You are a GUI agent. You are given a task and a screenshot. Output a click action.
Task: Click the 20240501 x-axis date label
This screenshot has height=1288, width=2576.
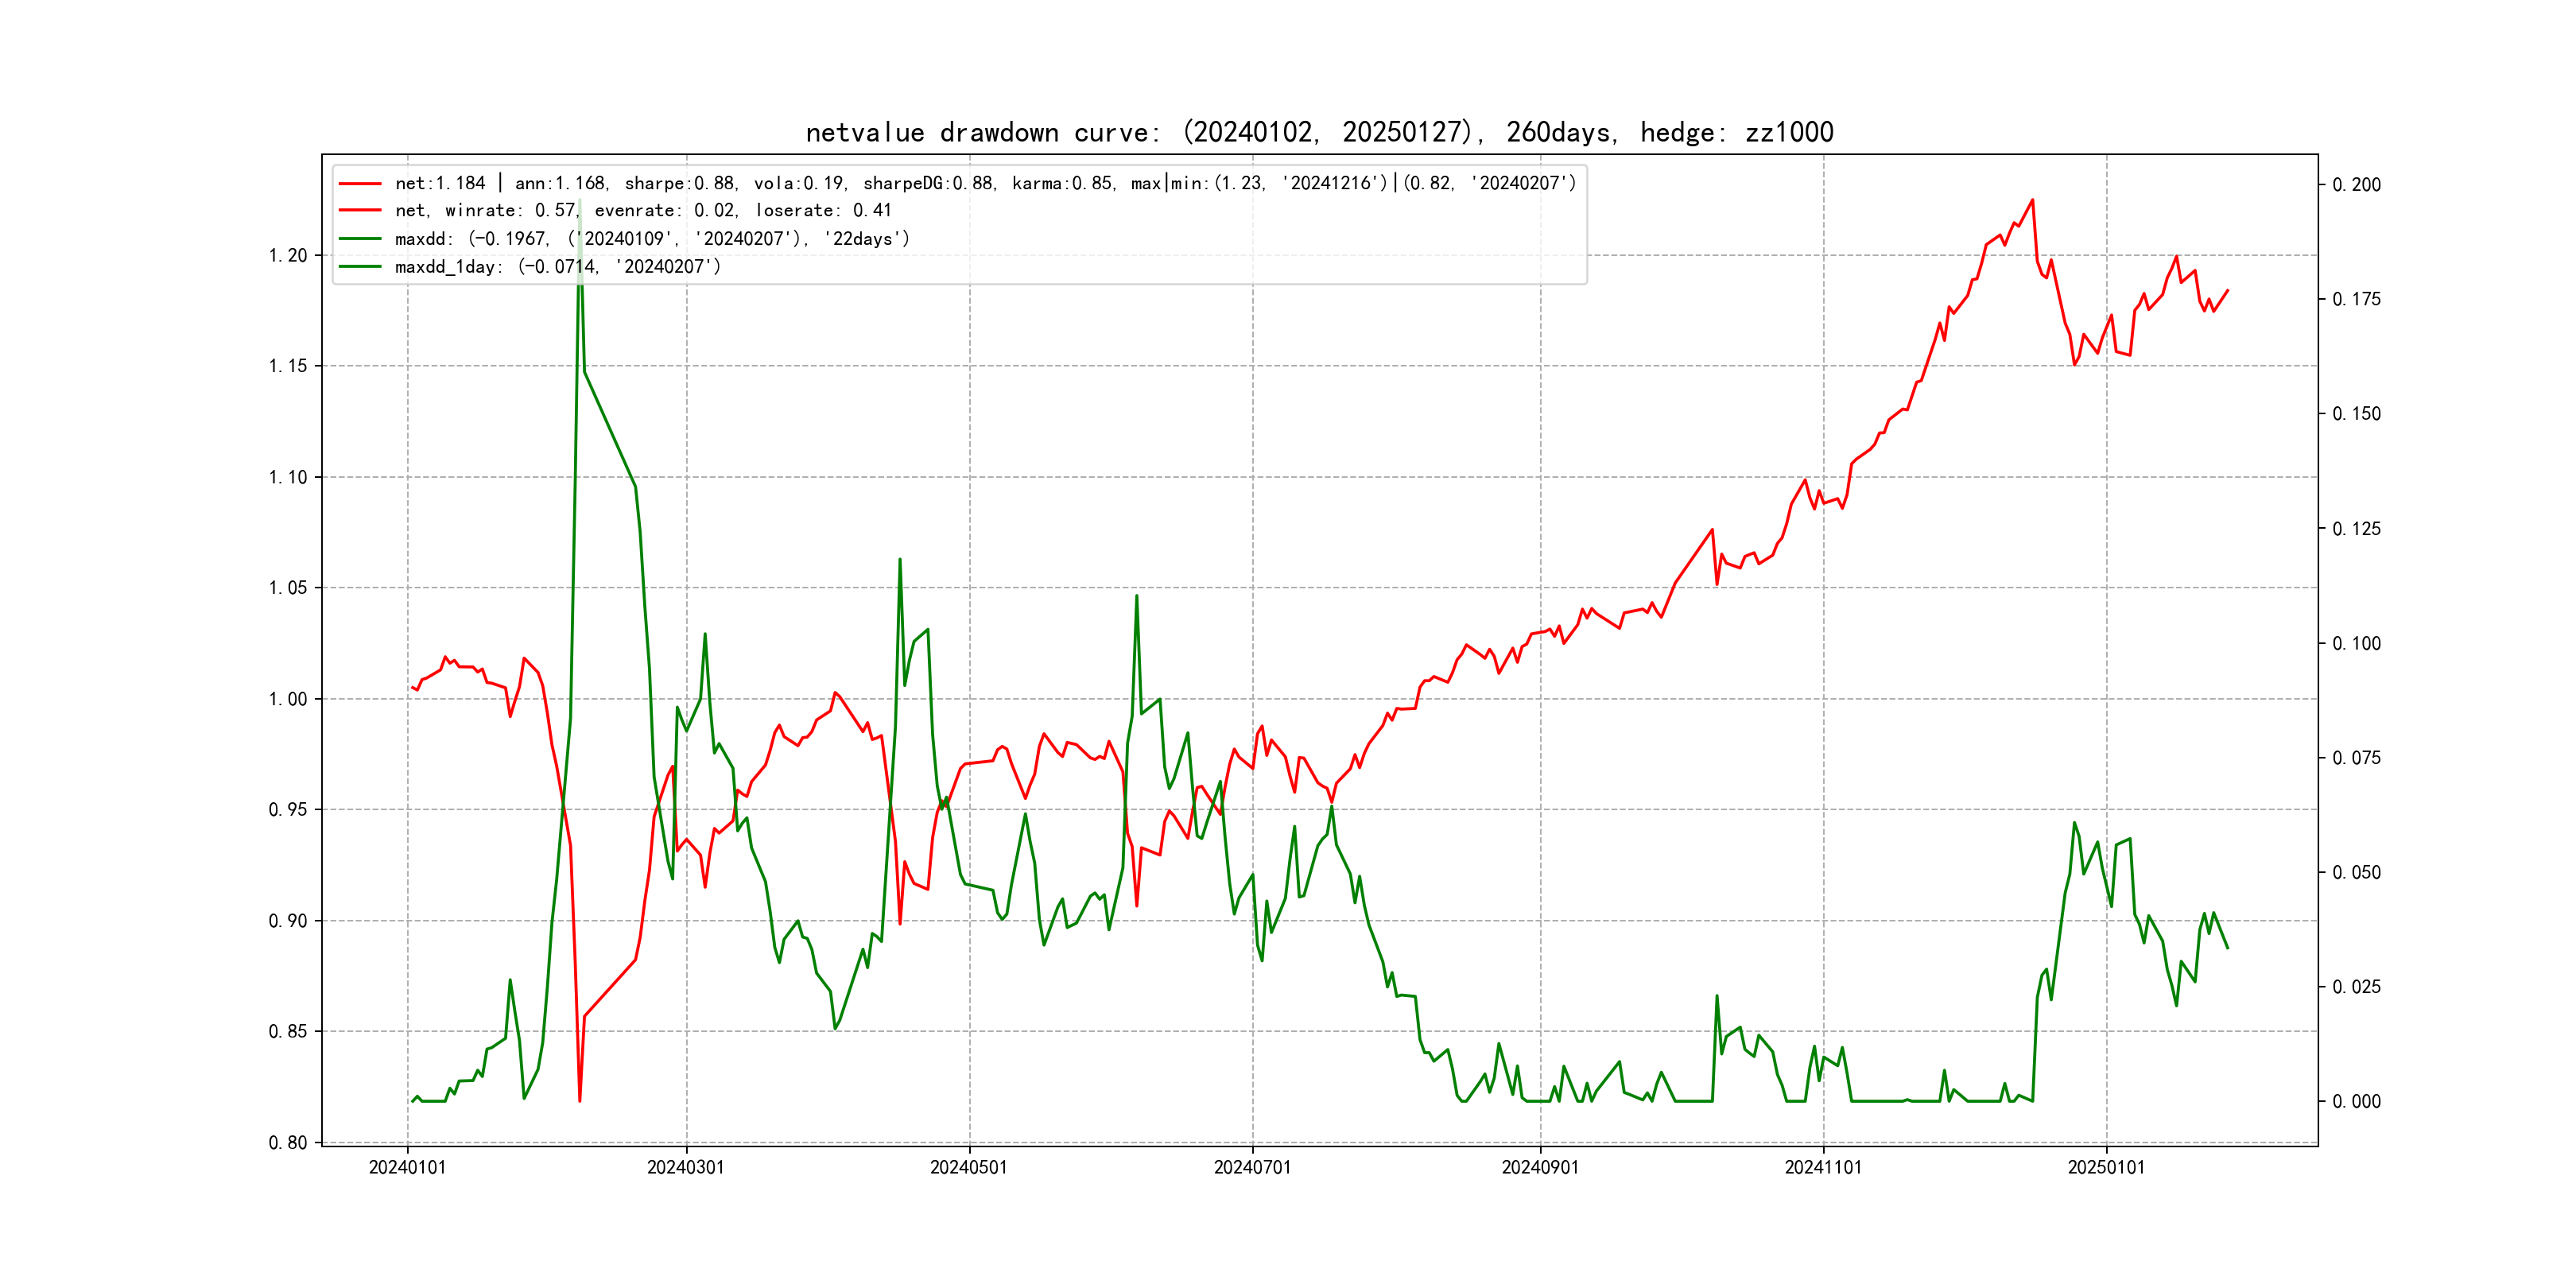click(969, 1168)
